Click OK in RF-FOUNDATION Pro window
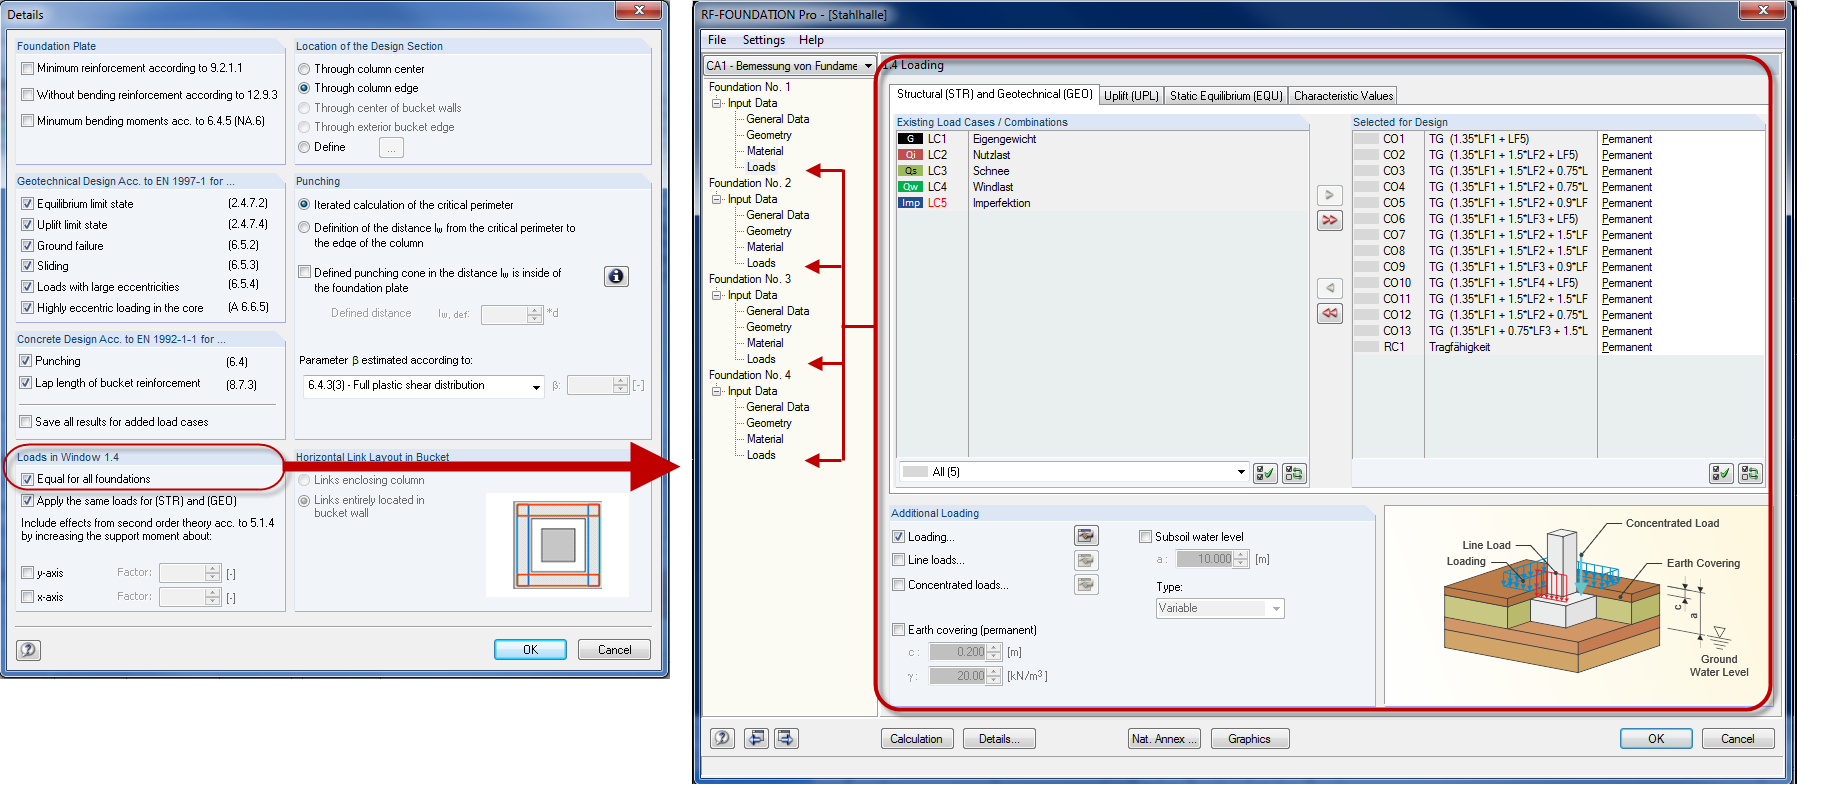Viewport: 1842px width, 788px height. tap(1656, 739)
